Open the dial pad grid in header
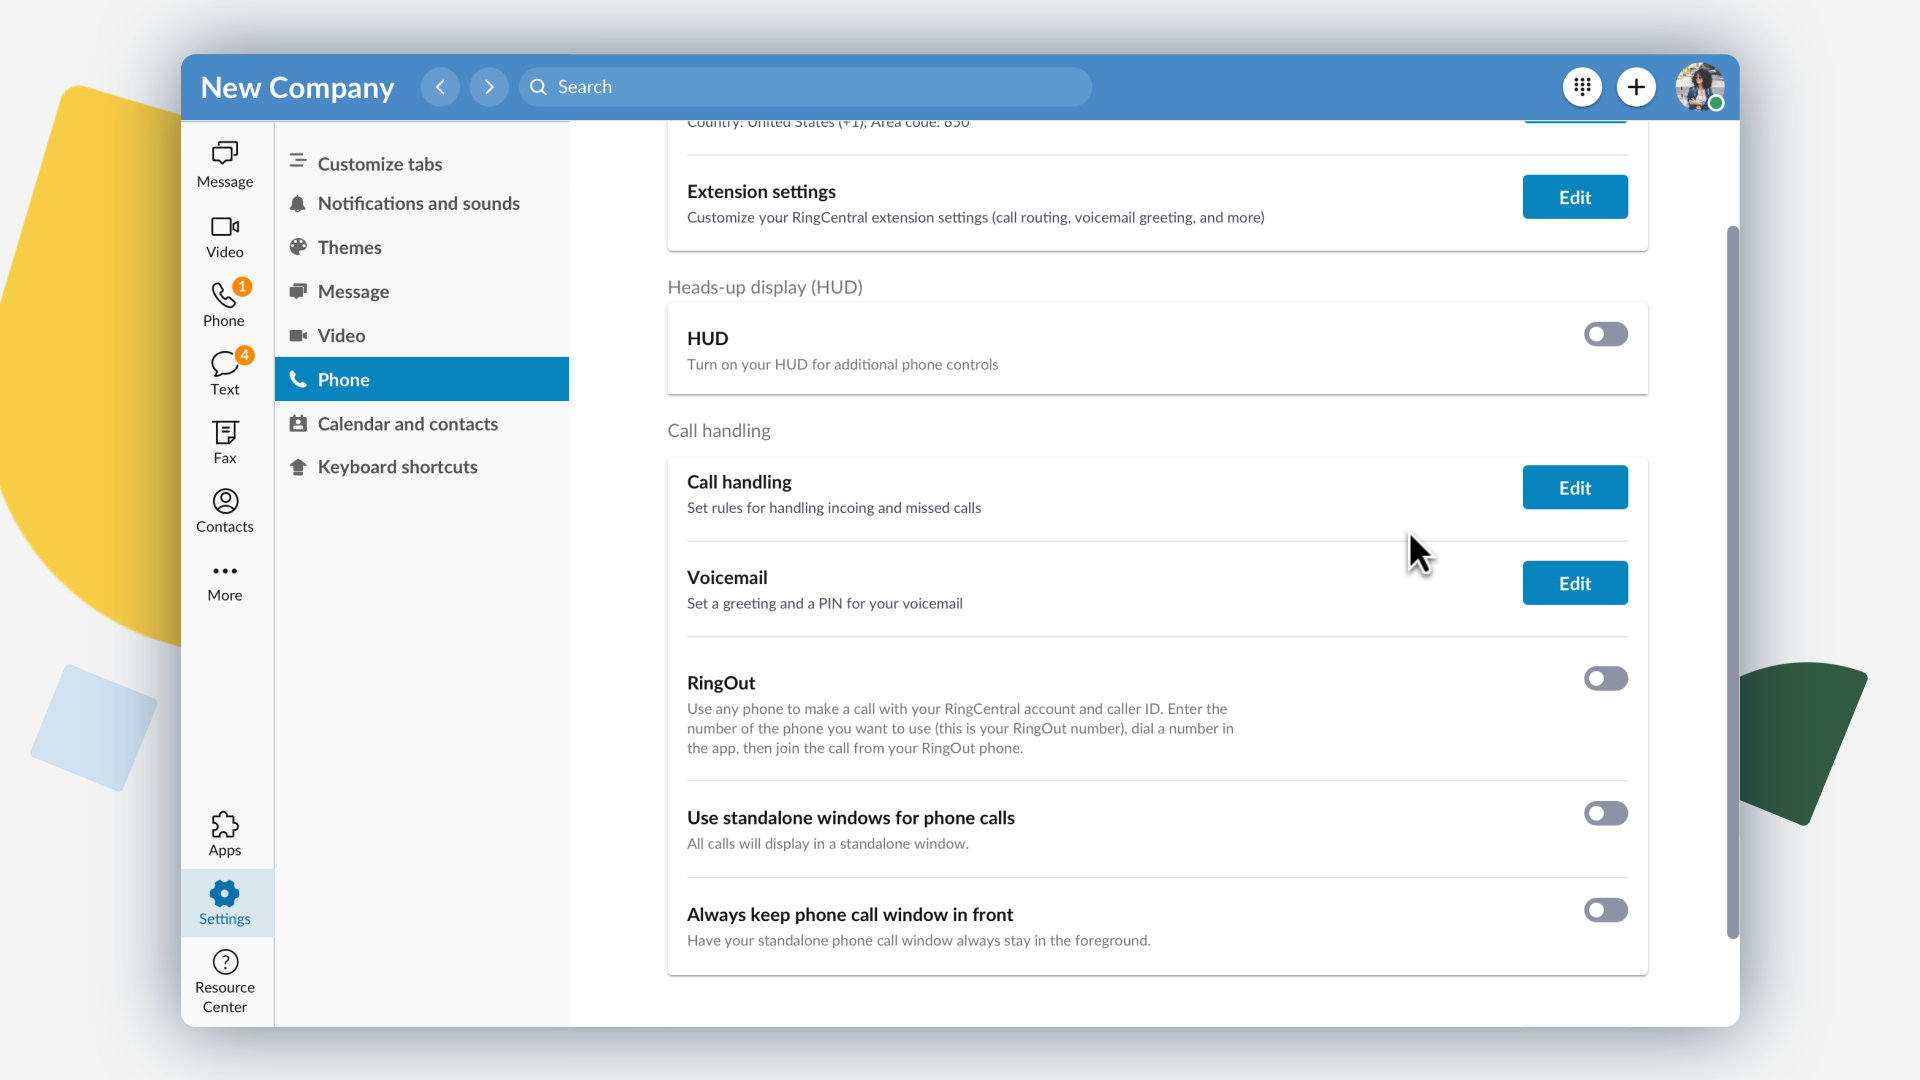This screenshot has height=1080, width=1920. click(x=1582, y=87)
